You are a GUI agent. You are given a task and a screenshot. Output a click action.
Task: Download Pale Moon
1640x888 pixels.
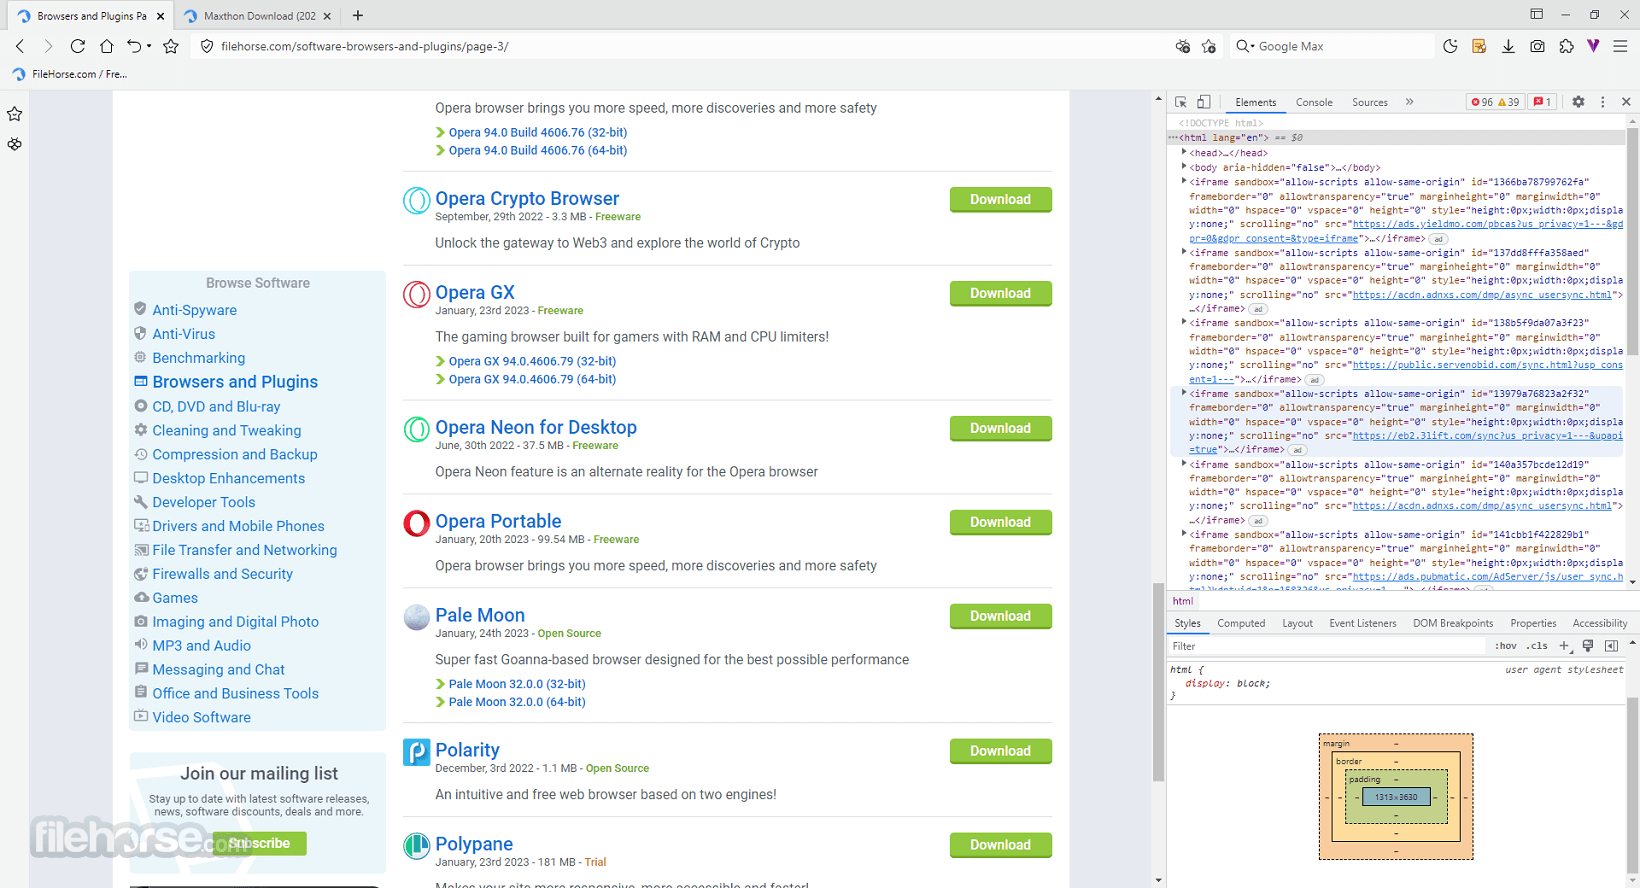pyautogui.click(x=1000, y=616)
